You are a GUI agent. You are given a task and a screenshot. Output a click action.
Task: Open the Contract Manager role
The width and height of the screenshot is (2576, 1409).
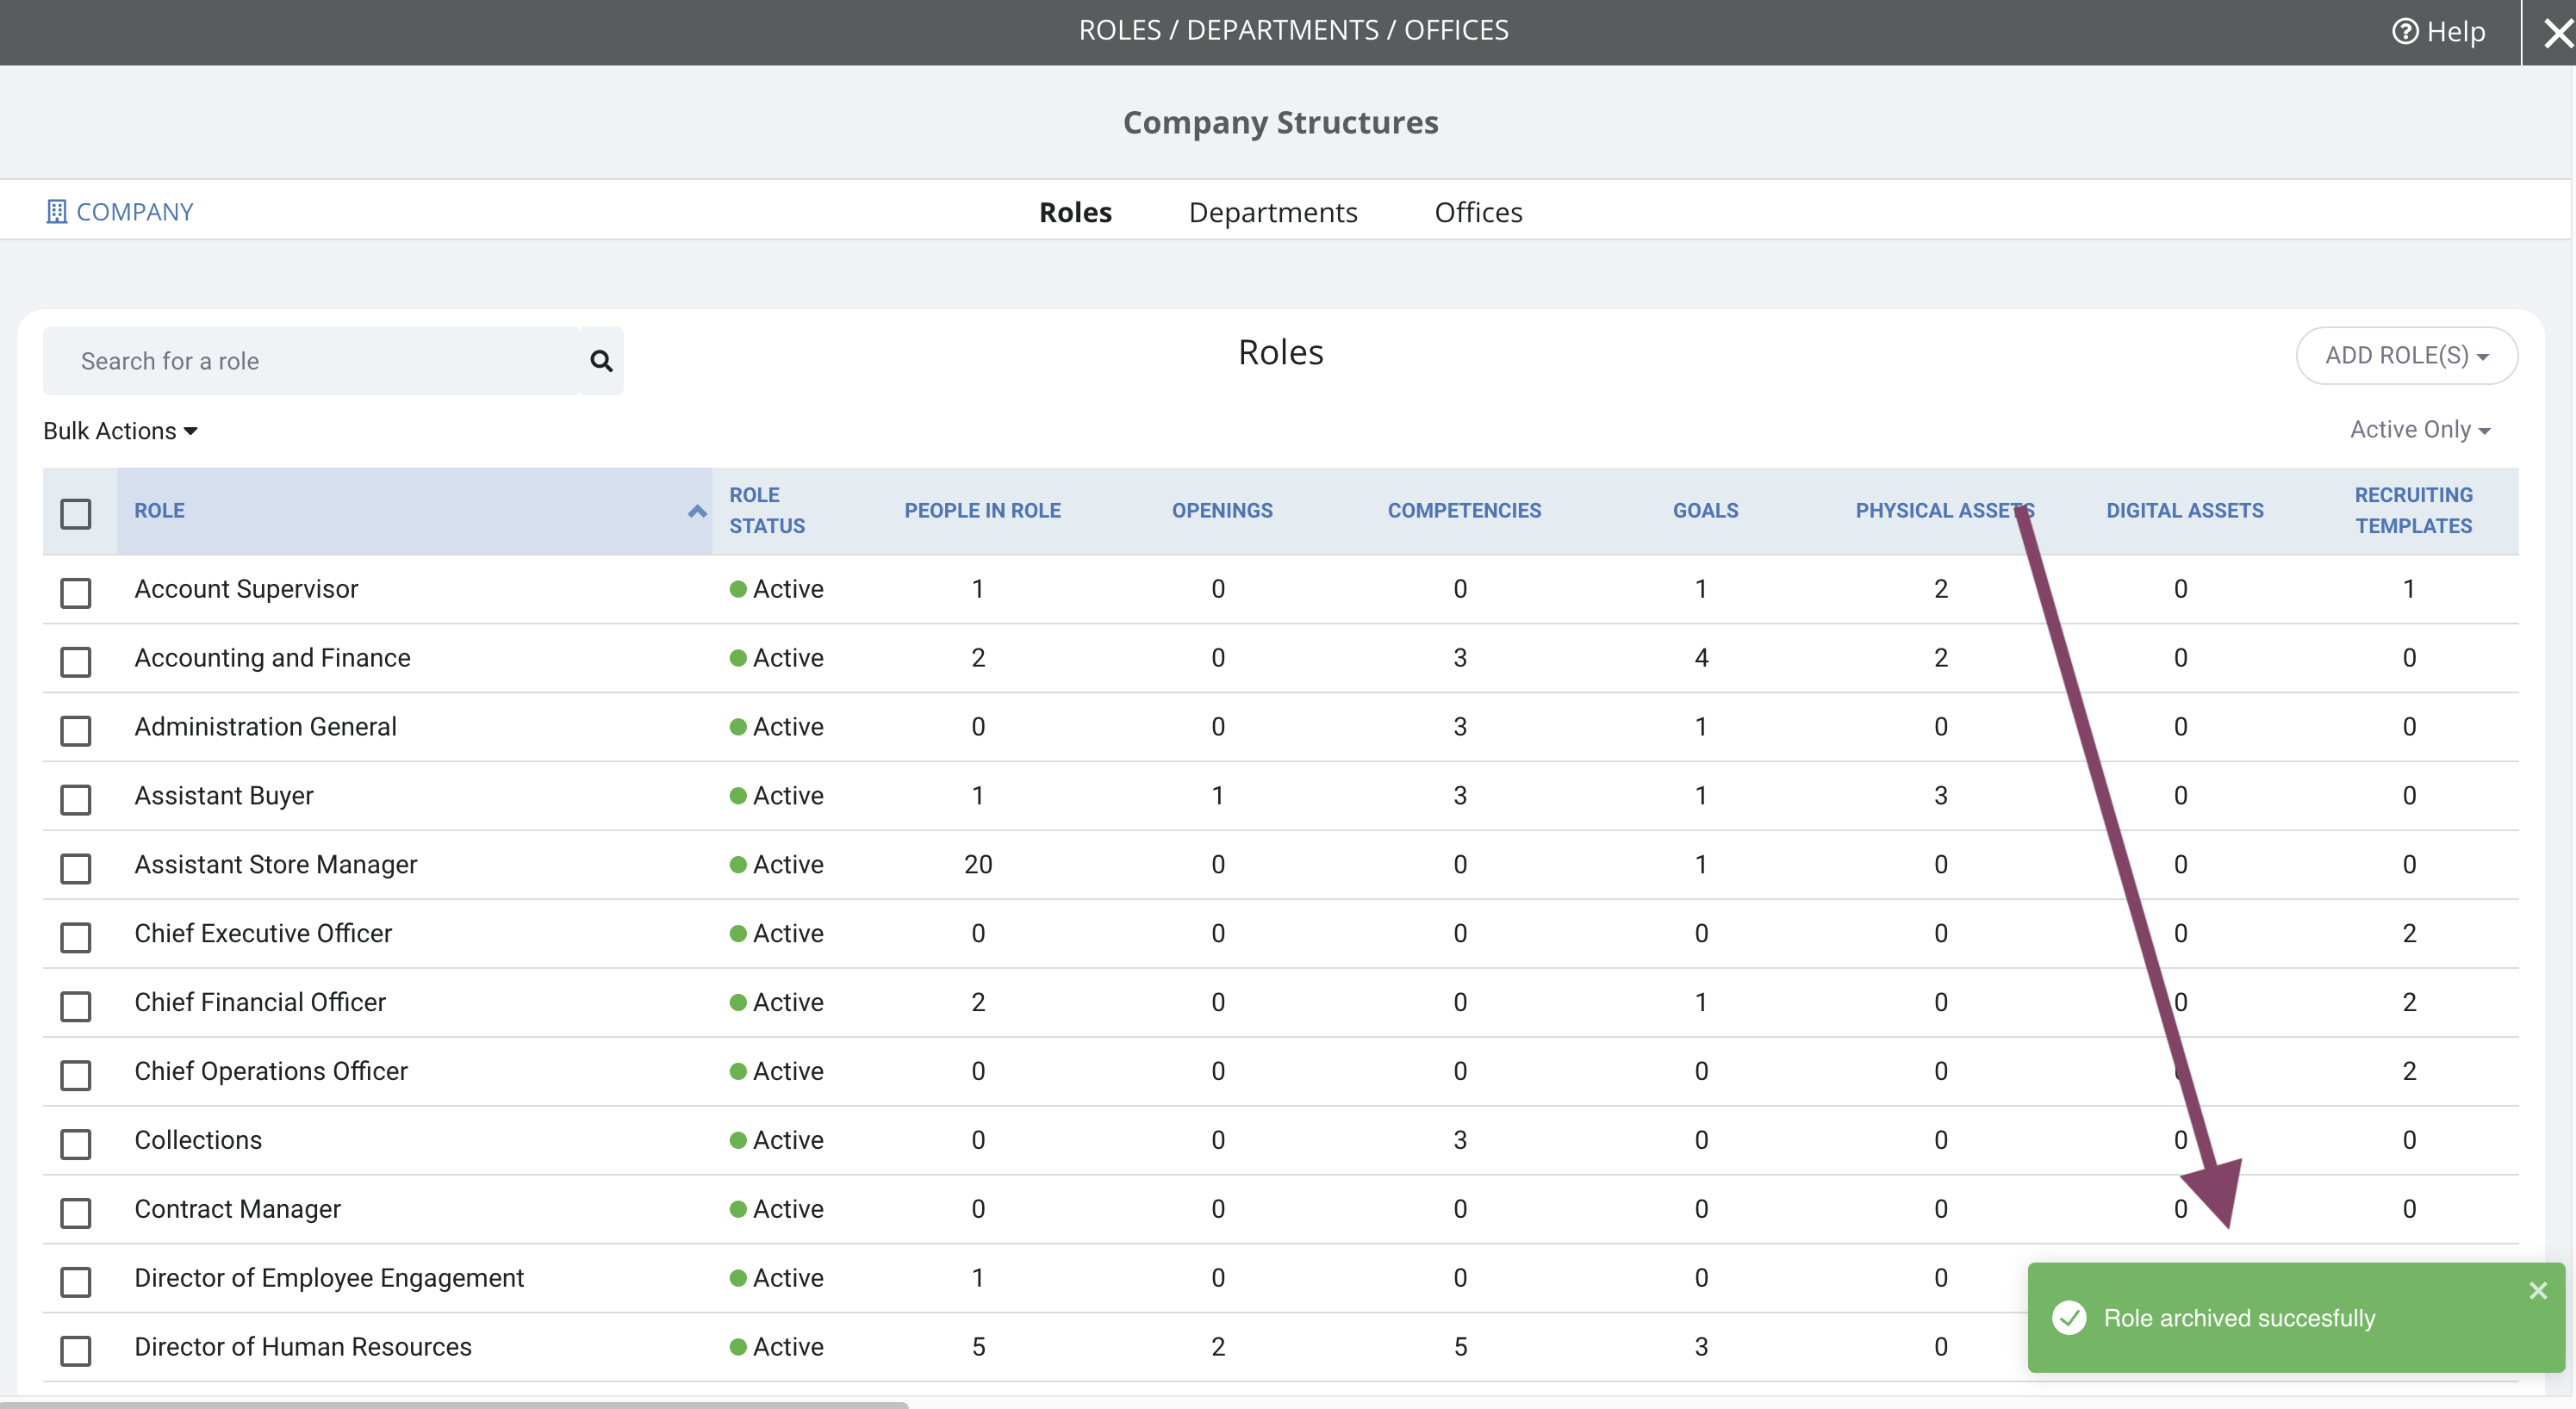click(x=237, y=1210)
